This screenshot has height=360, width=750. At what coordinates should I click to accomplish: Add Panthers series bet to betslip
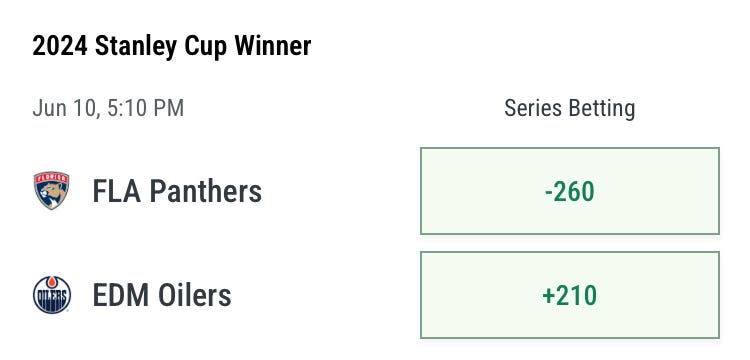tap(570, 191)
